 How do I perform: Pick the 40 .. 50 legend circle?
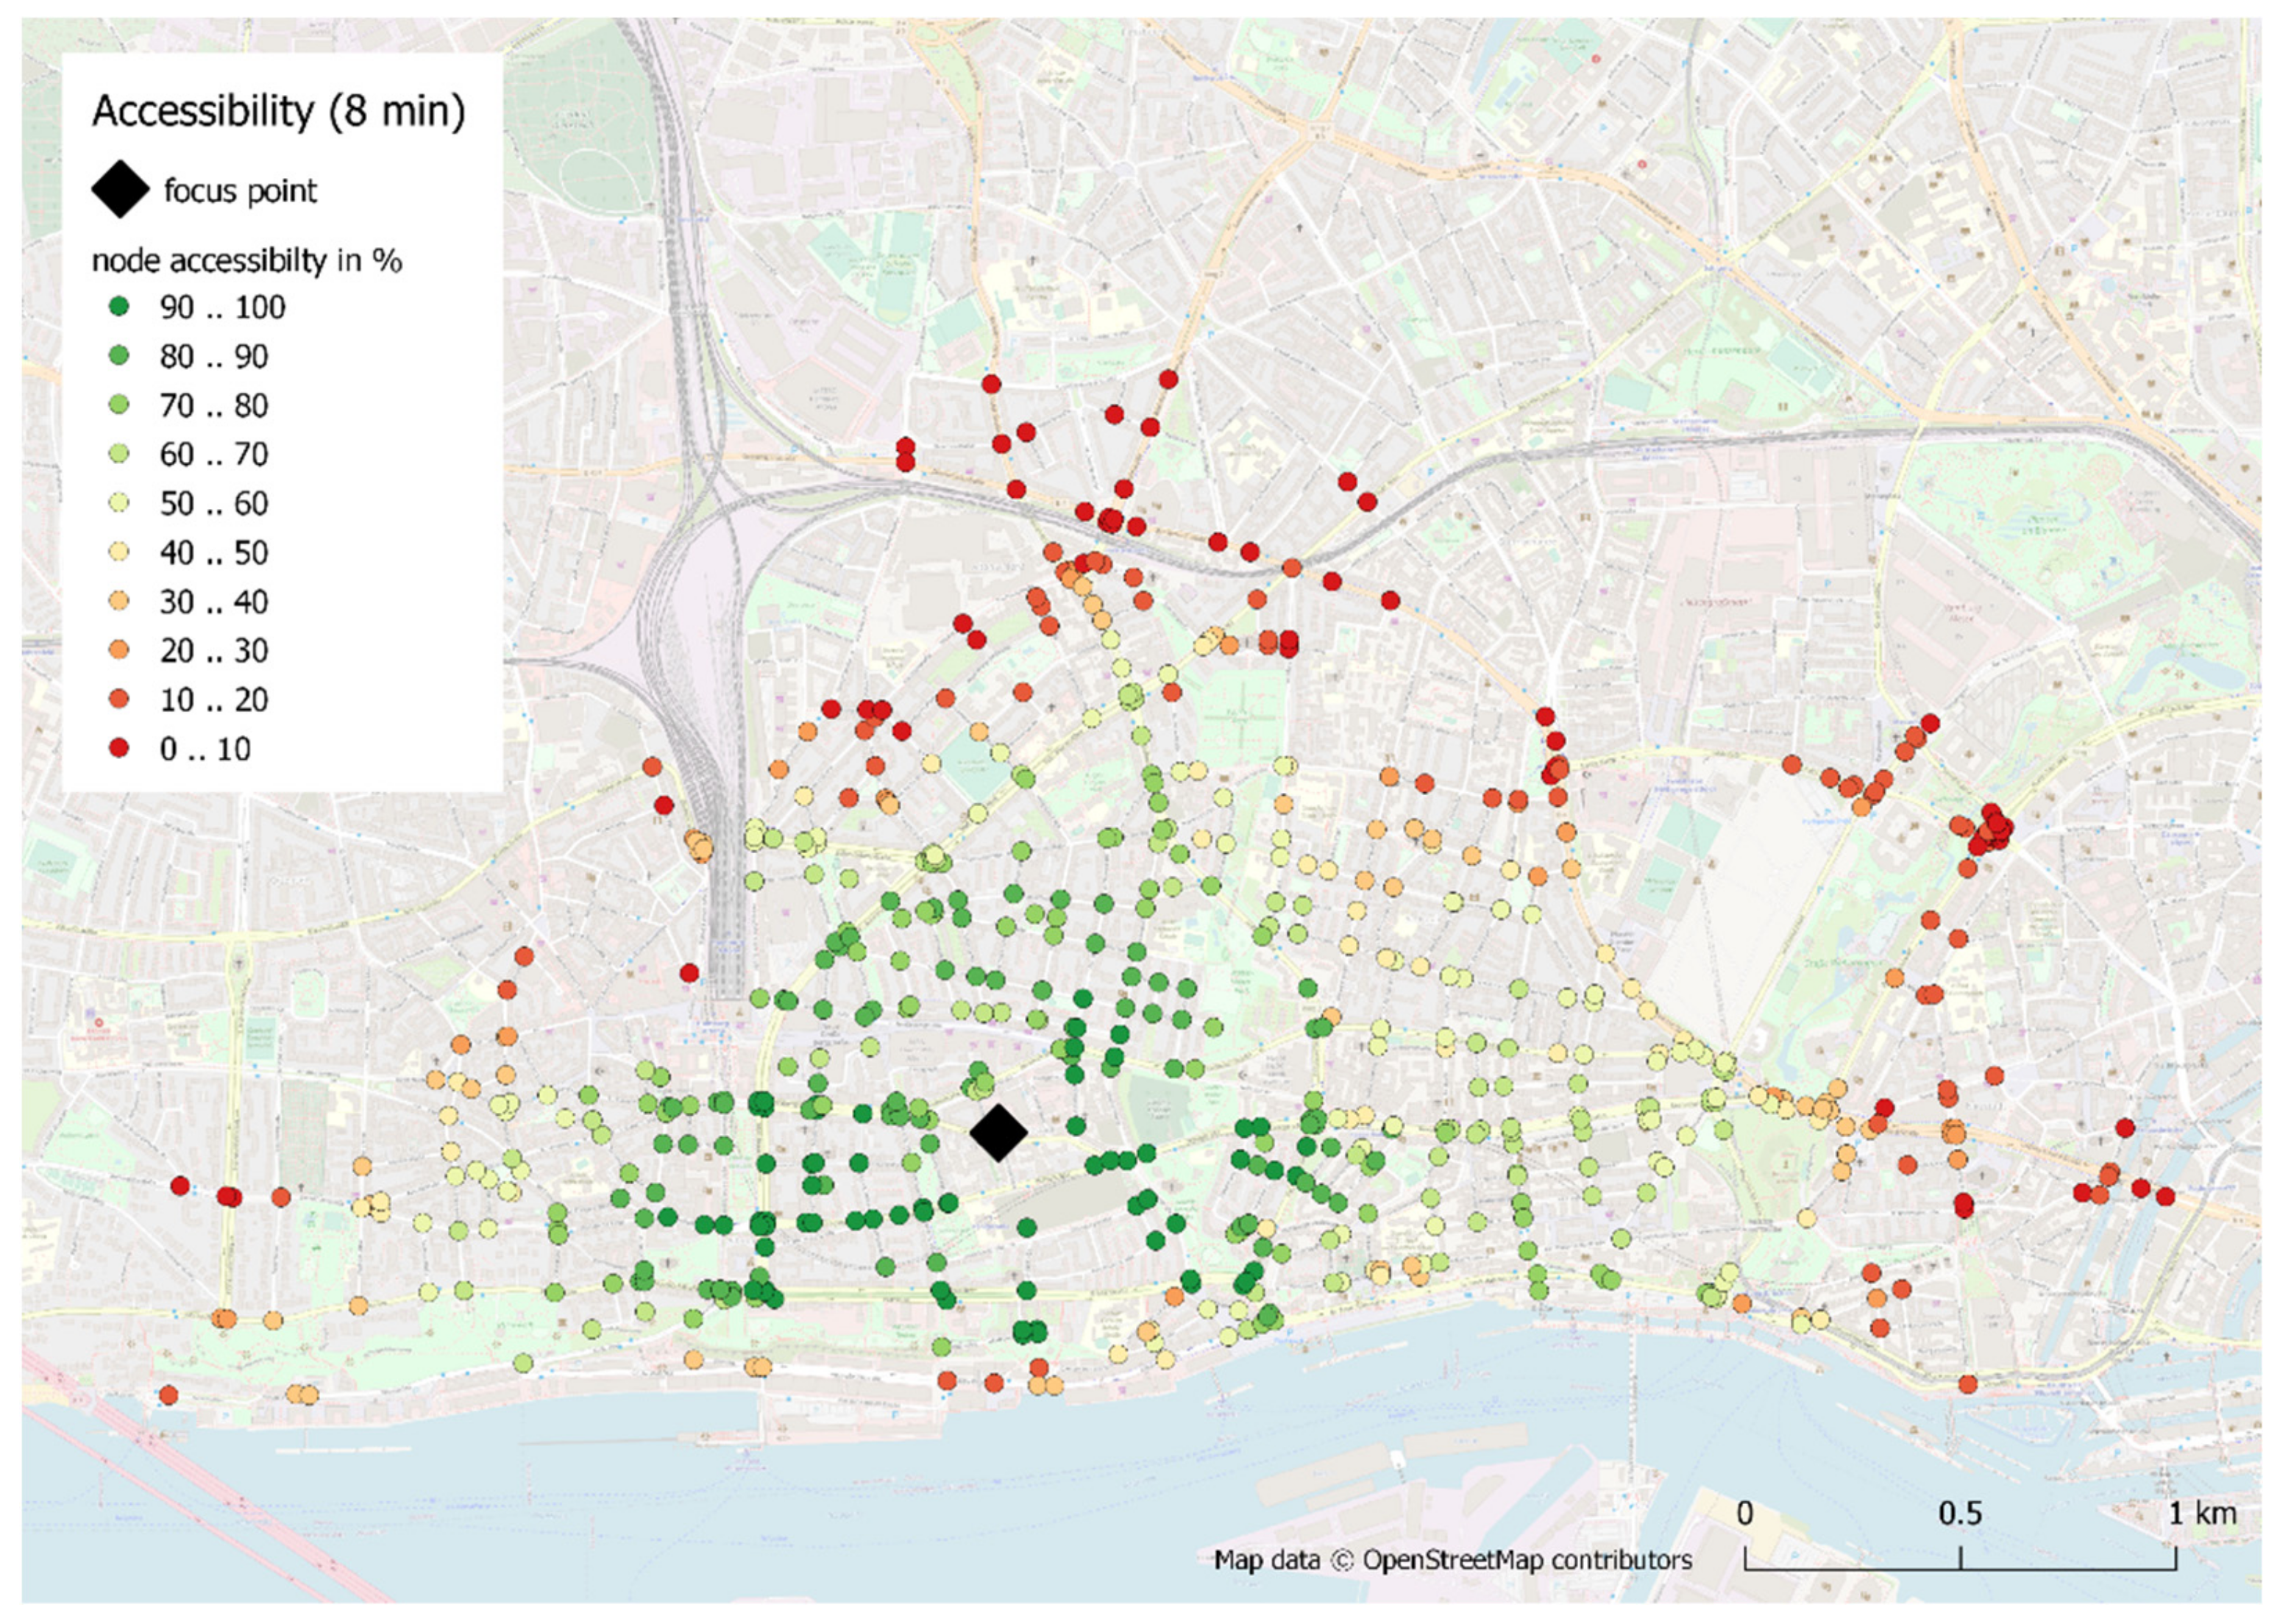(119, 552)
